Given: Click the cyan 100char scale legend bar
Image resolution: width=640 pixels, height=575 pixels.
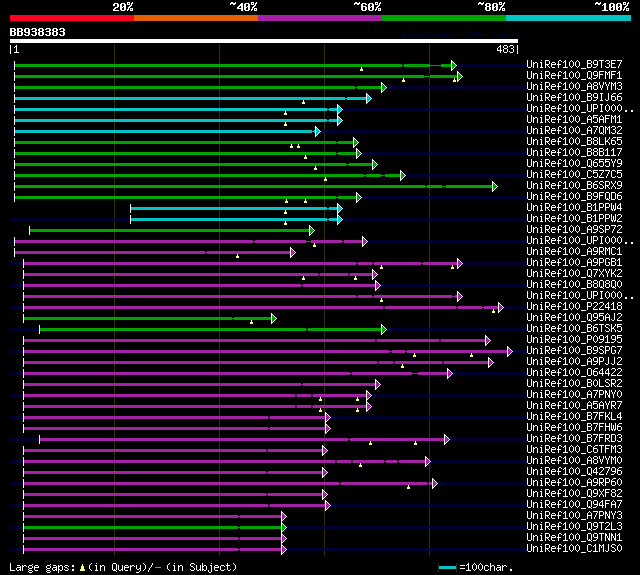Looking at the screenshot, I should tap(447, 567).
